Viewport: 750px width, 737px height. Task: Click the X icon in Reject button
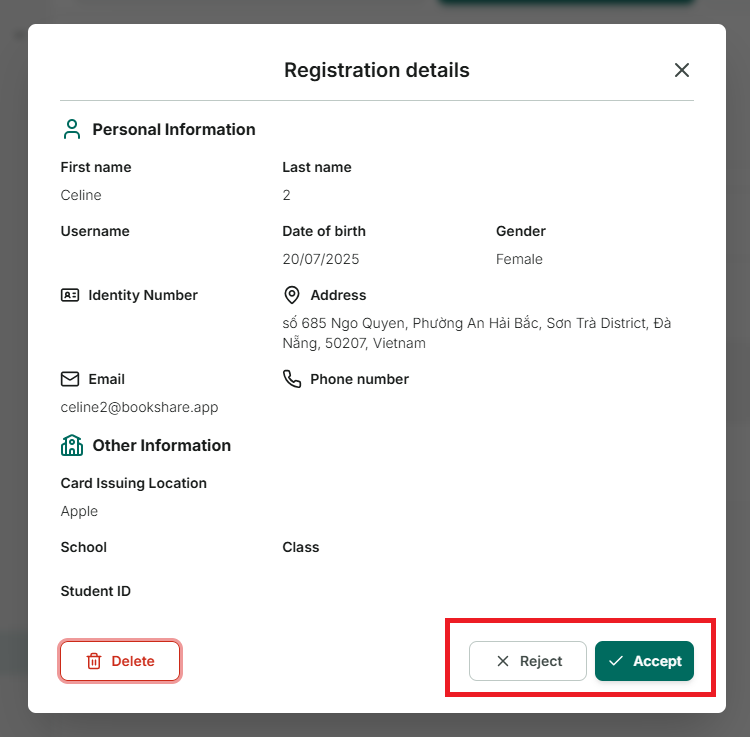[x=503, y=661]
